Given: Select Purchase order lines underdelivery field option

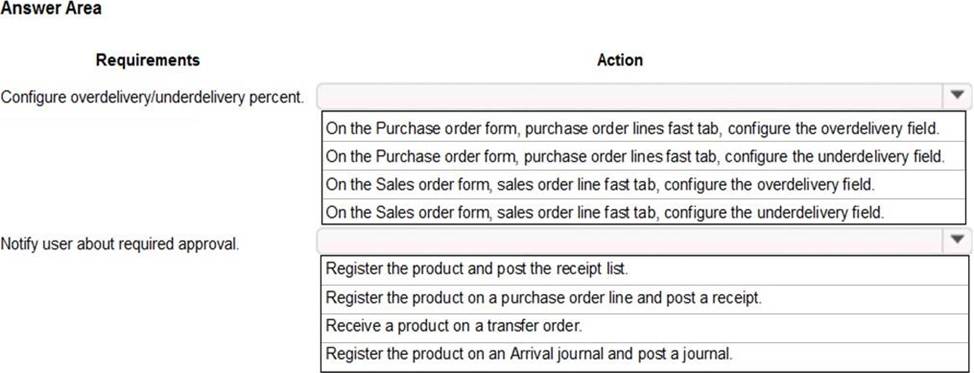Looking at the screenshot, I should click(644, 157).
